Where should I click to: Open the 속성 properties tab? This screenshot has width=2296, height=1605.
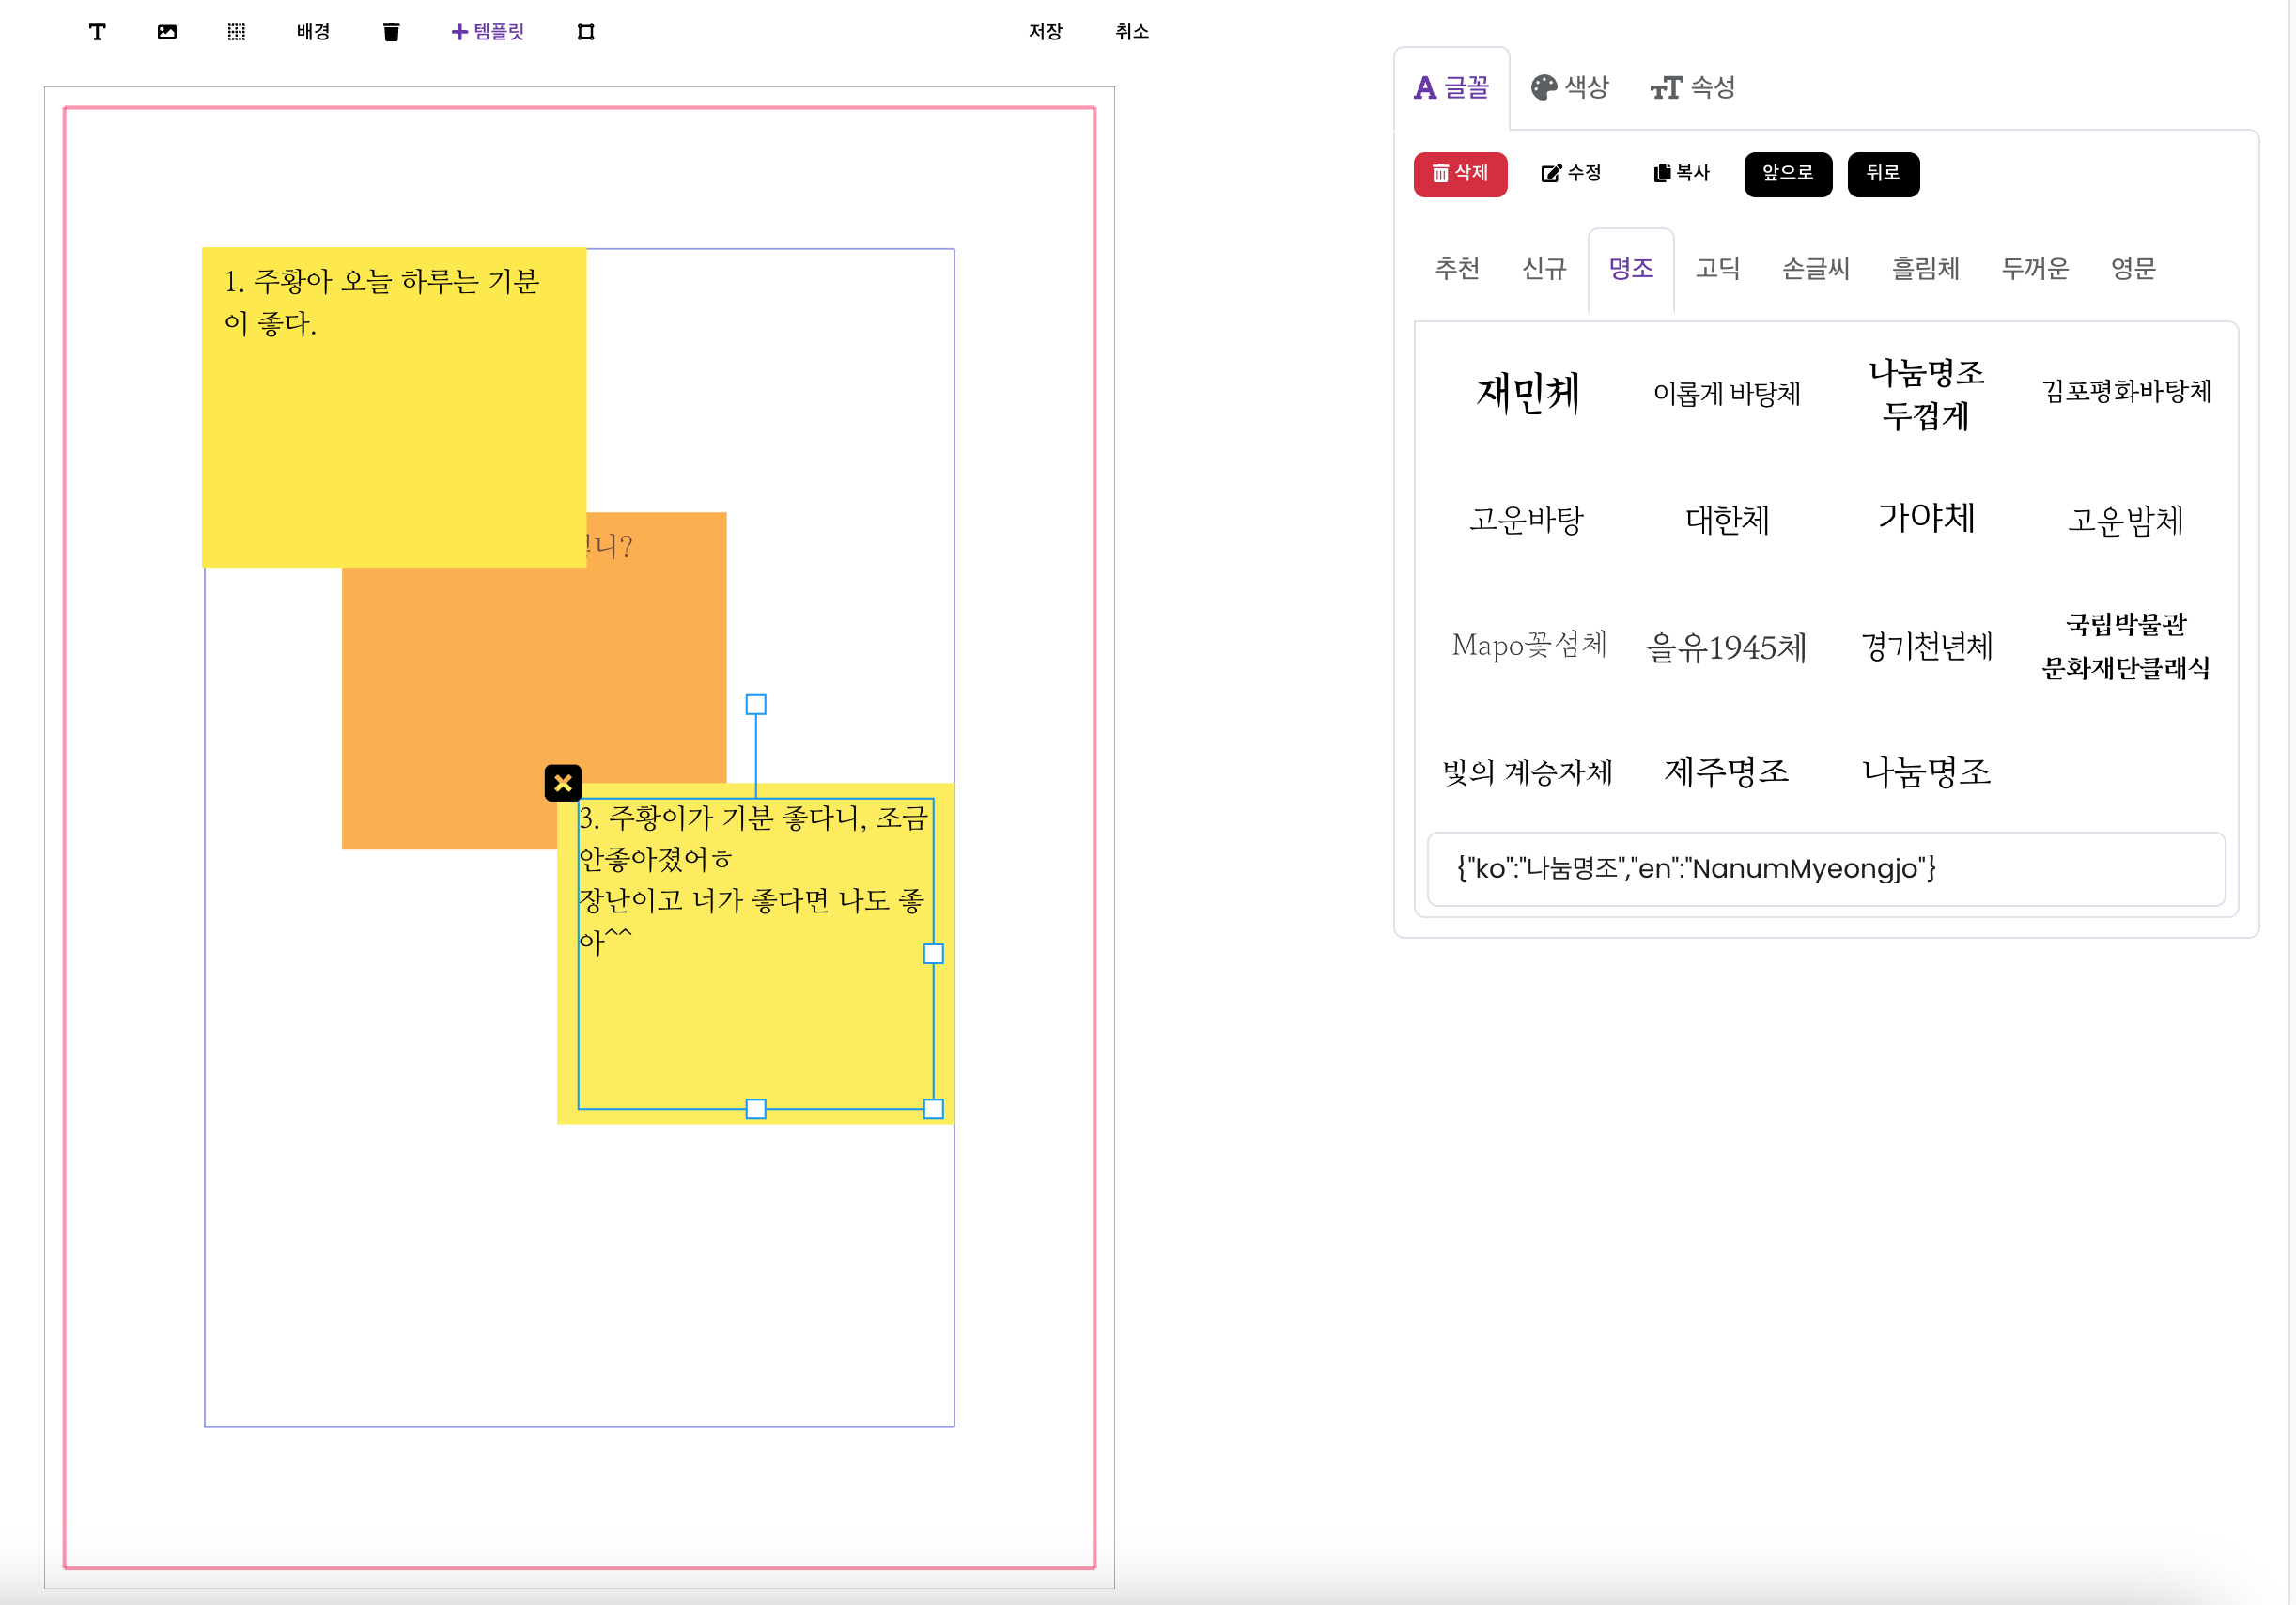tap(1693, 88)
